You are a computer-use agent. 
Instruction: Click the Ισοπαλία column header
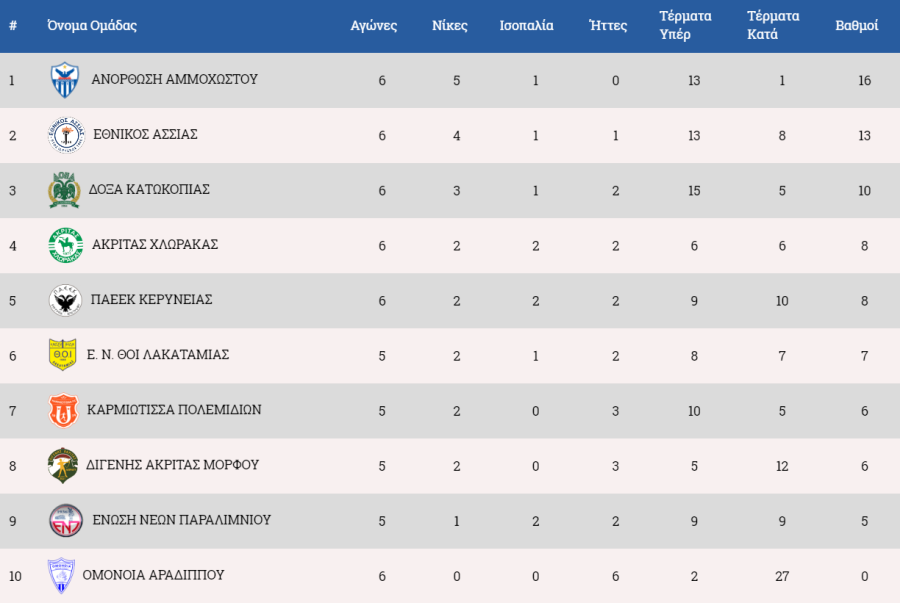pyautogui.click(x=526, y=26)
